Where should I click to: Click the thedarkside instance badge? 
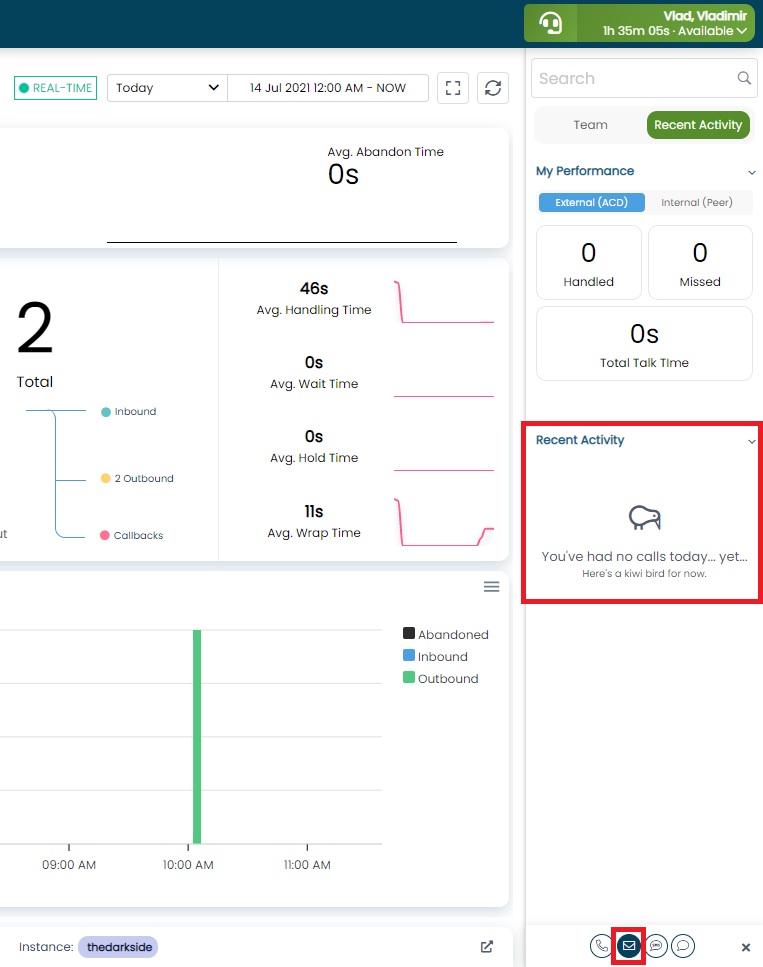pyautogui.click(x=118, y=947)
